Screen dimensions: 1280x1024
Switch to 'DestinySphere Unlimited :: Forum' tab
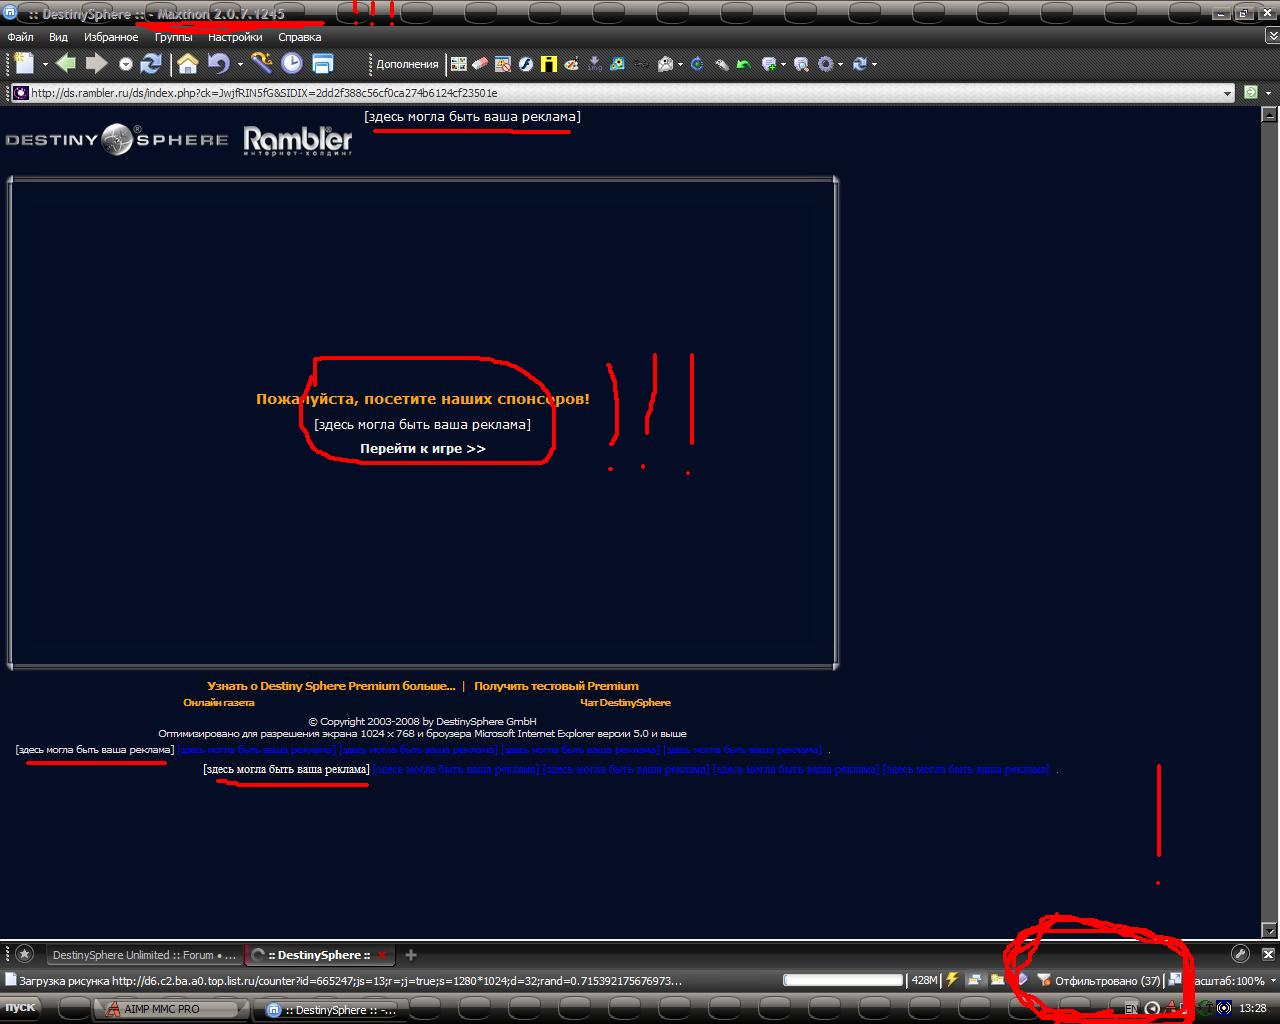[x=144, y=955]
